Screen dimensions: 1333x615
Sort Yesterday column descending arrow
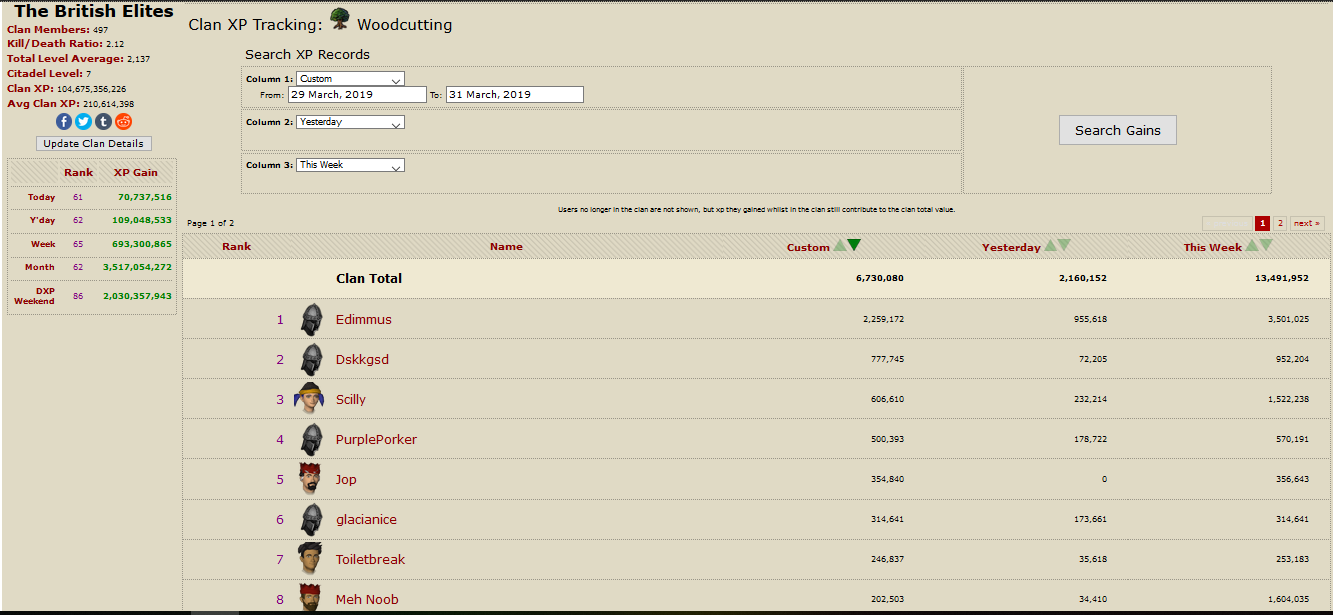1064,246
